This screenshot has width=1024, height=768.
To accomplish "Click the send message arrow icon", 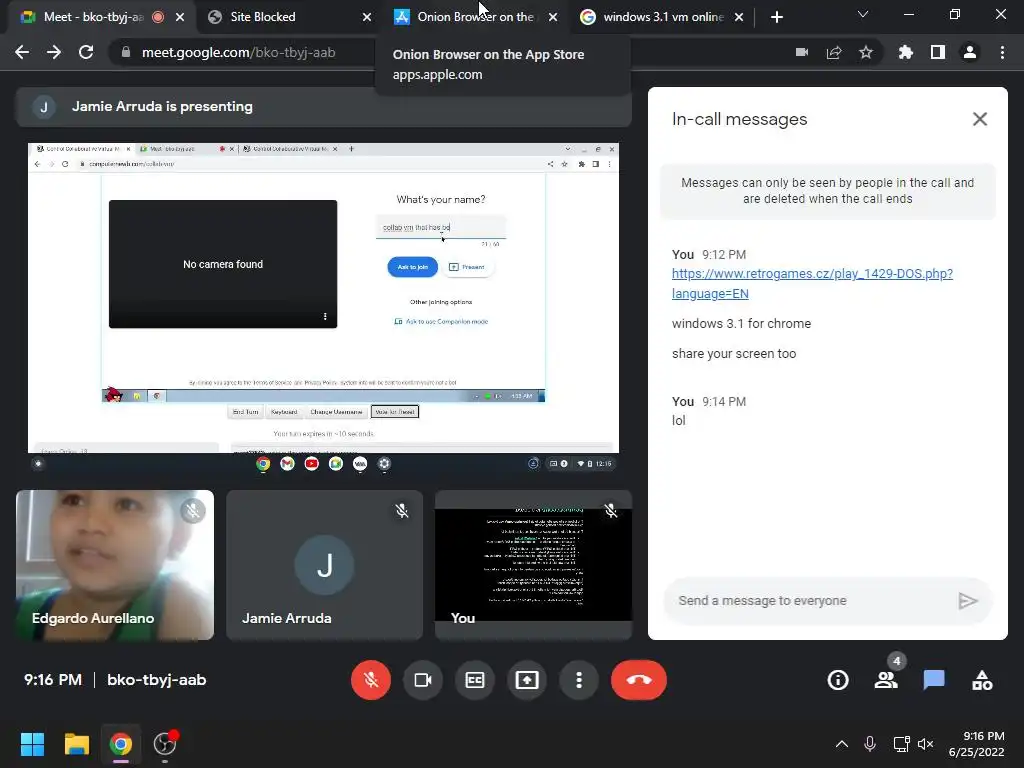I will coord(968,600).
